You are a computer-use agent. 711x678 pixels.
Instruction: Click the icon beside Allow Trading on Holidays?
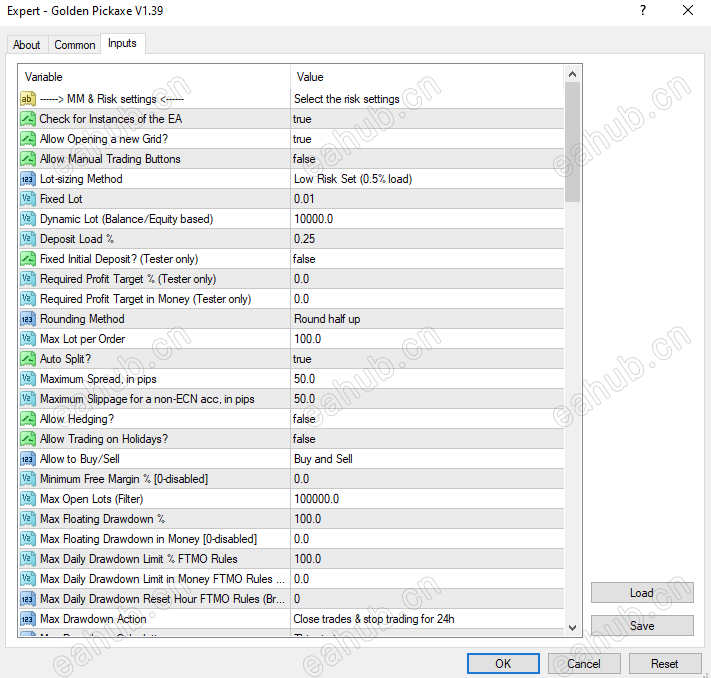point(28,439)
